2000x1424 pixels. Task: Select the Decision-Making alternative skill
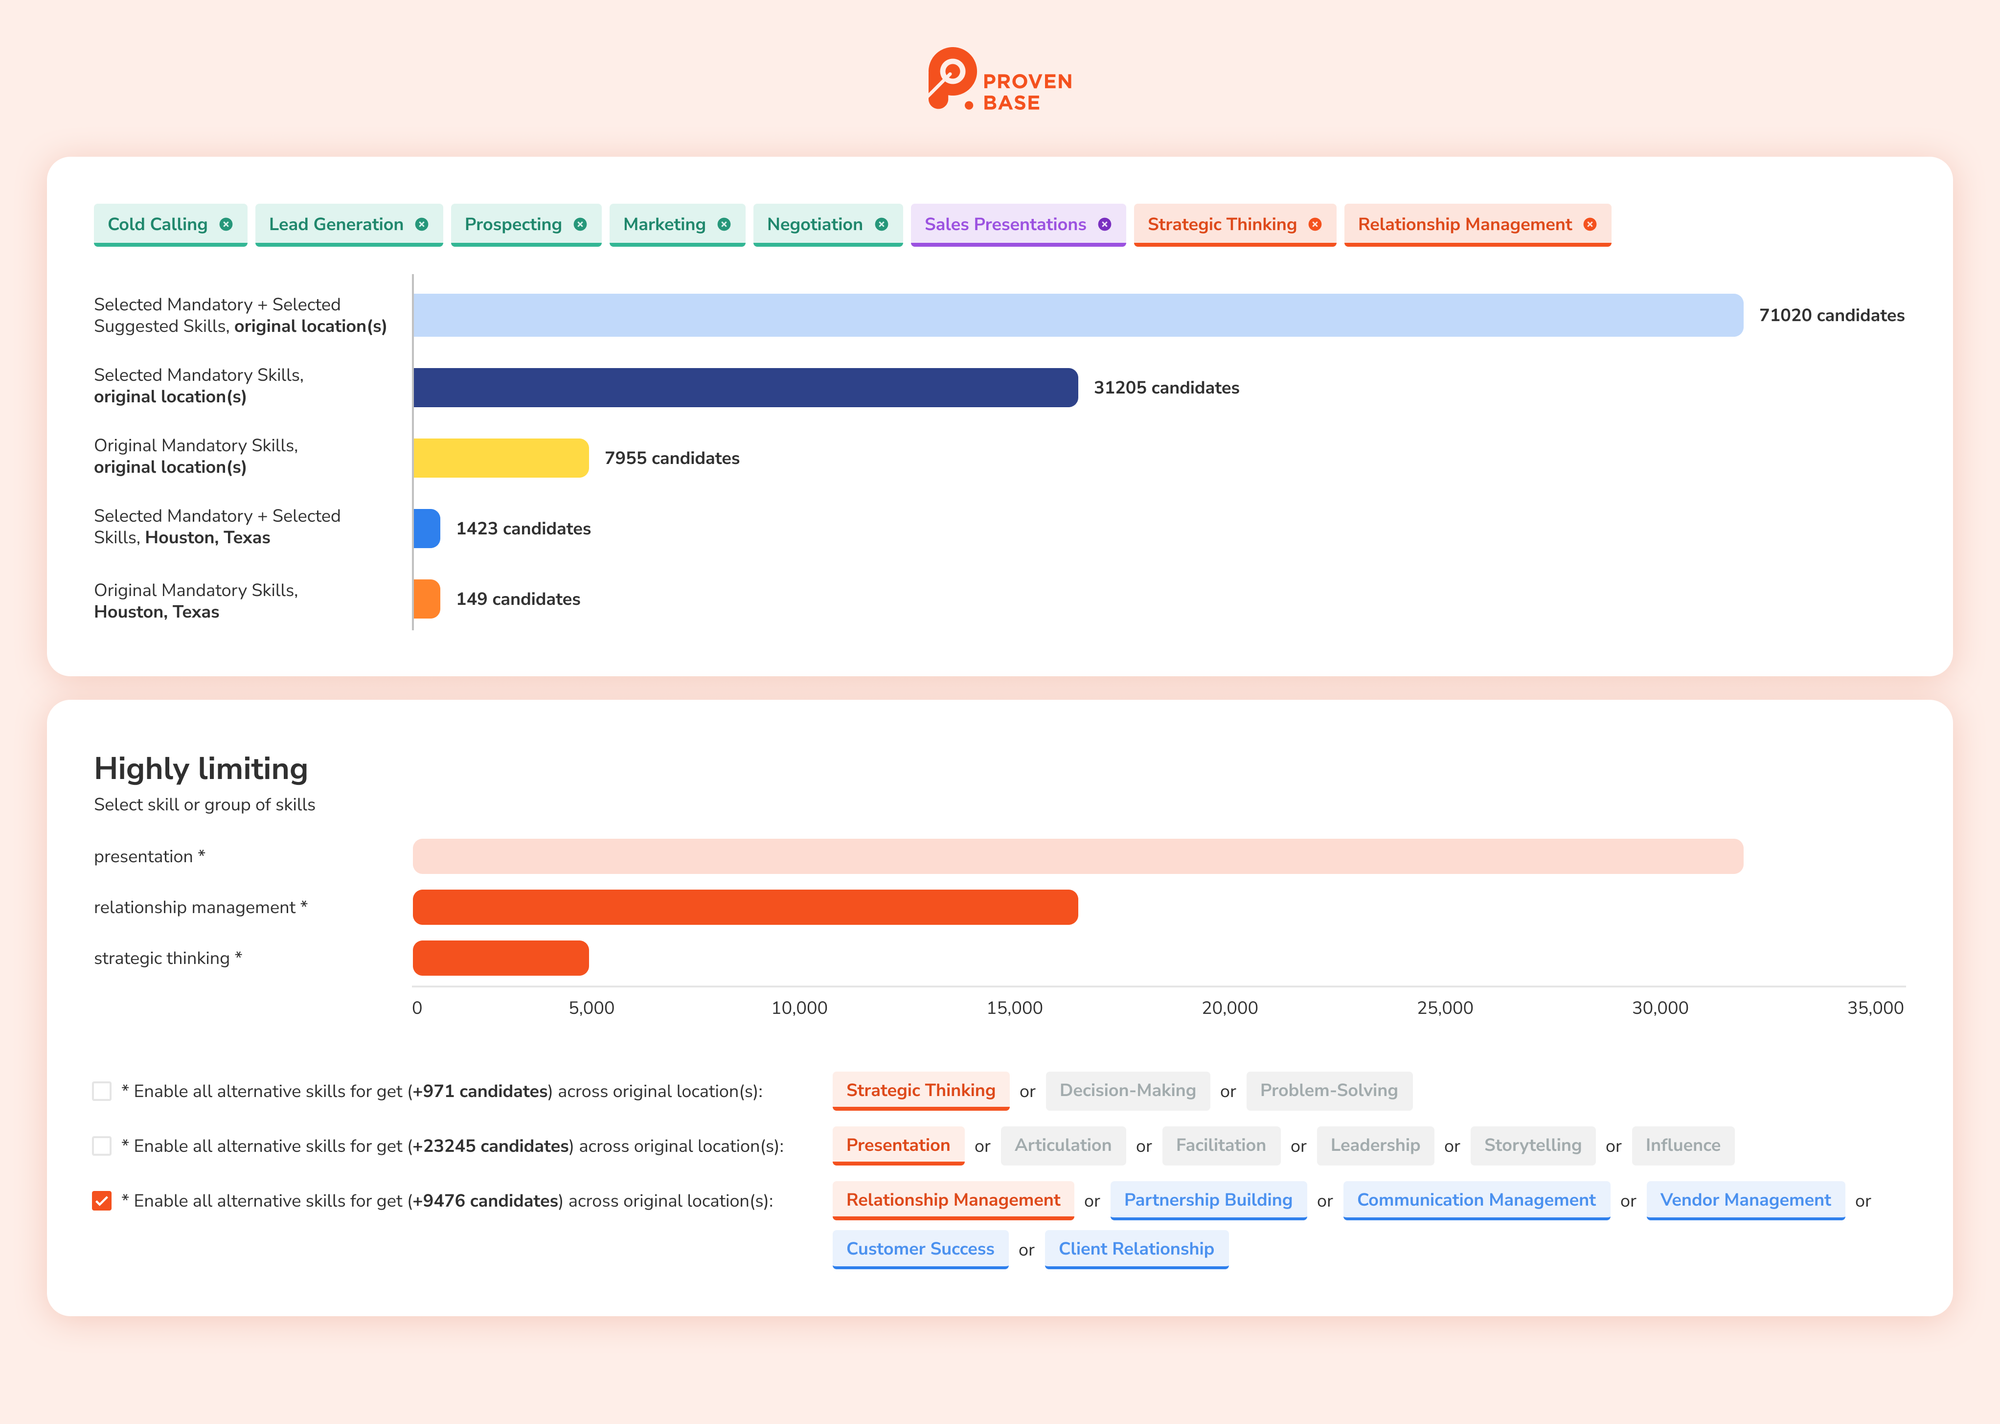[1127, 1090]
